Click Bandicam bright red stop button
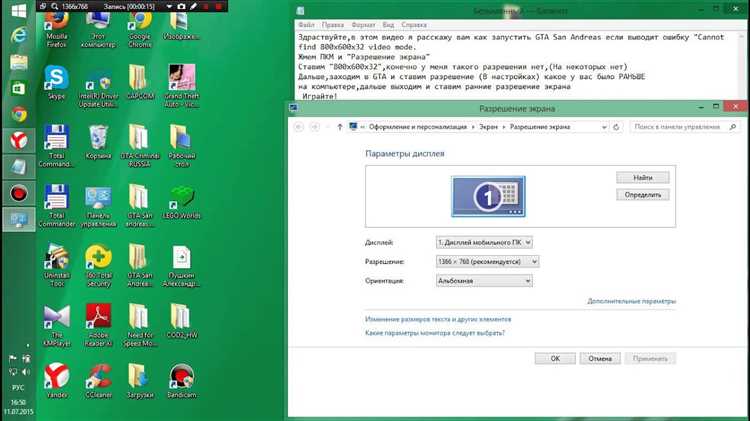 [x=218, y=6]
